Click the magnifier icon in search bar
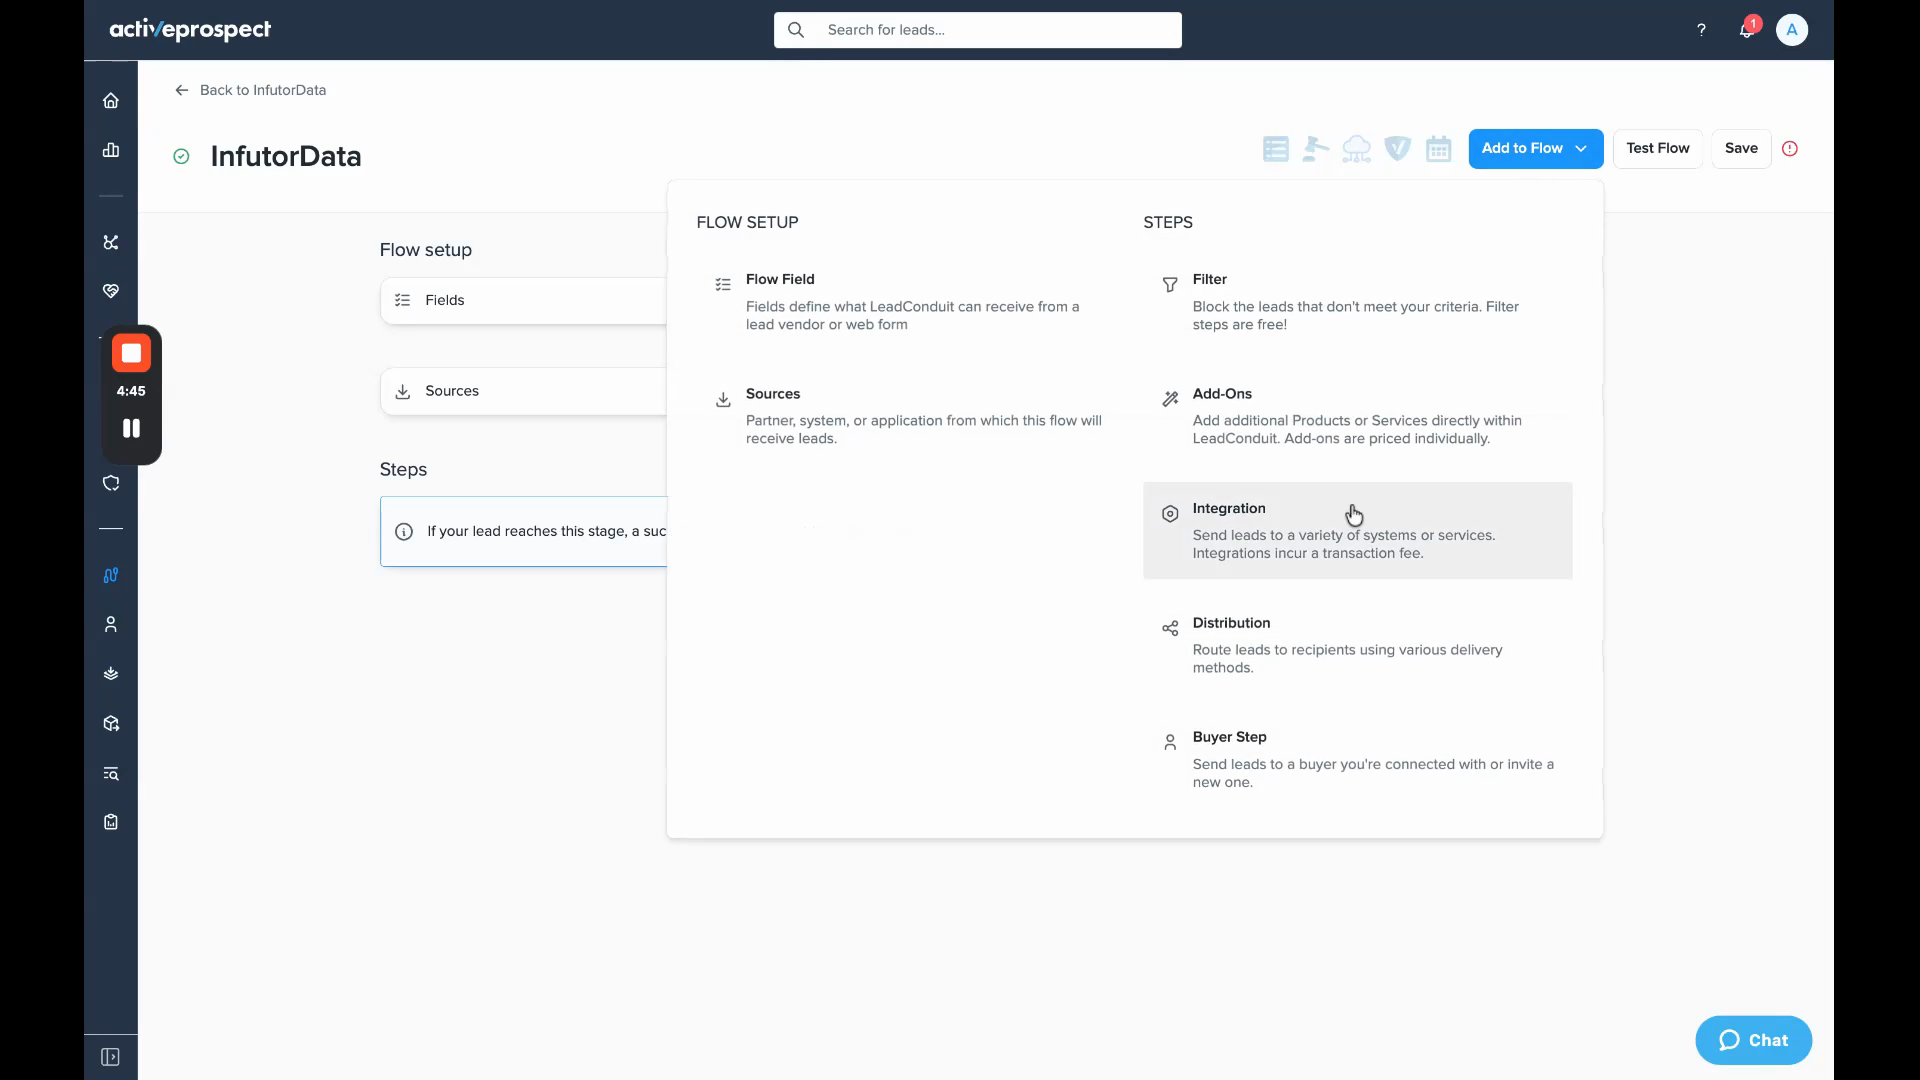Image resolution: width=1920 pixels, height=1080 pixels. click(x=796, y=30)
